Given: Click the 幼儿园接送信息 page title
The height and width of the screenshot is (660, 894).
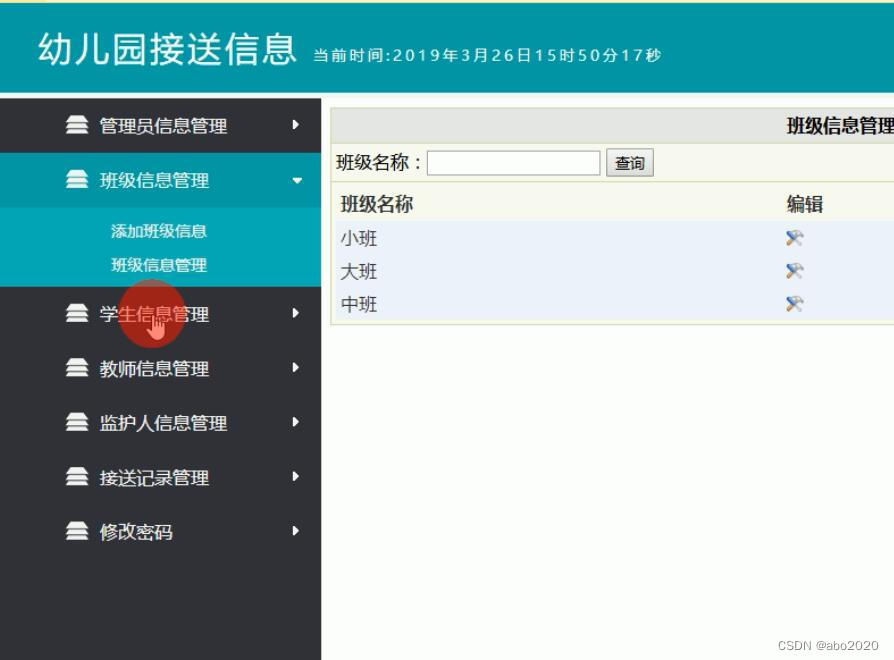Looking at the screenshot, I should [167, 49].
